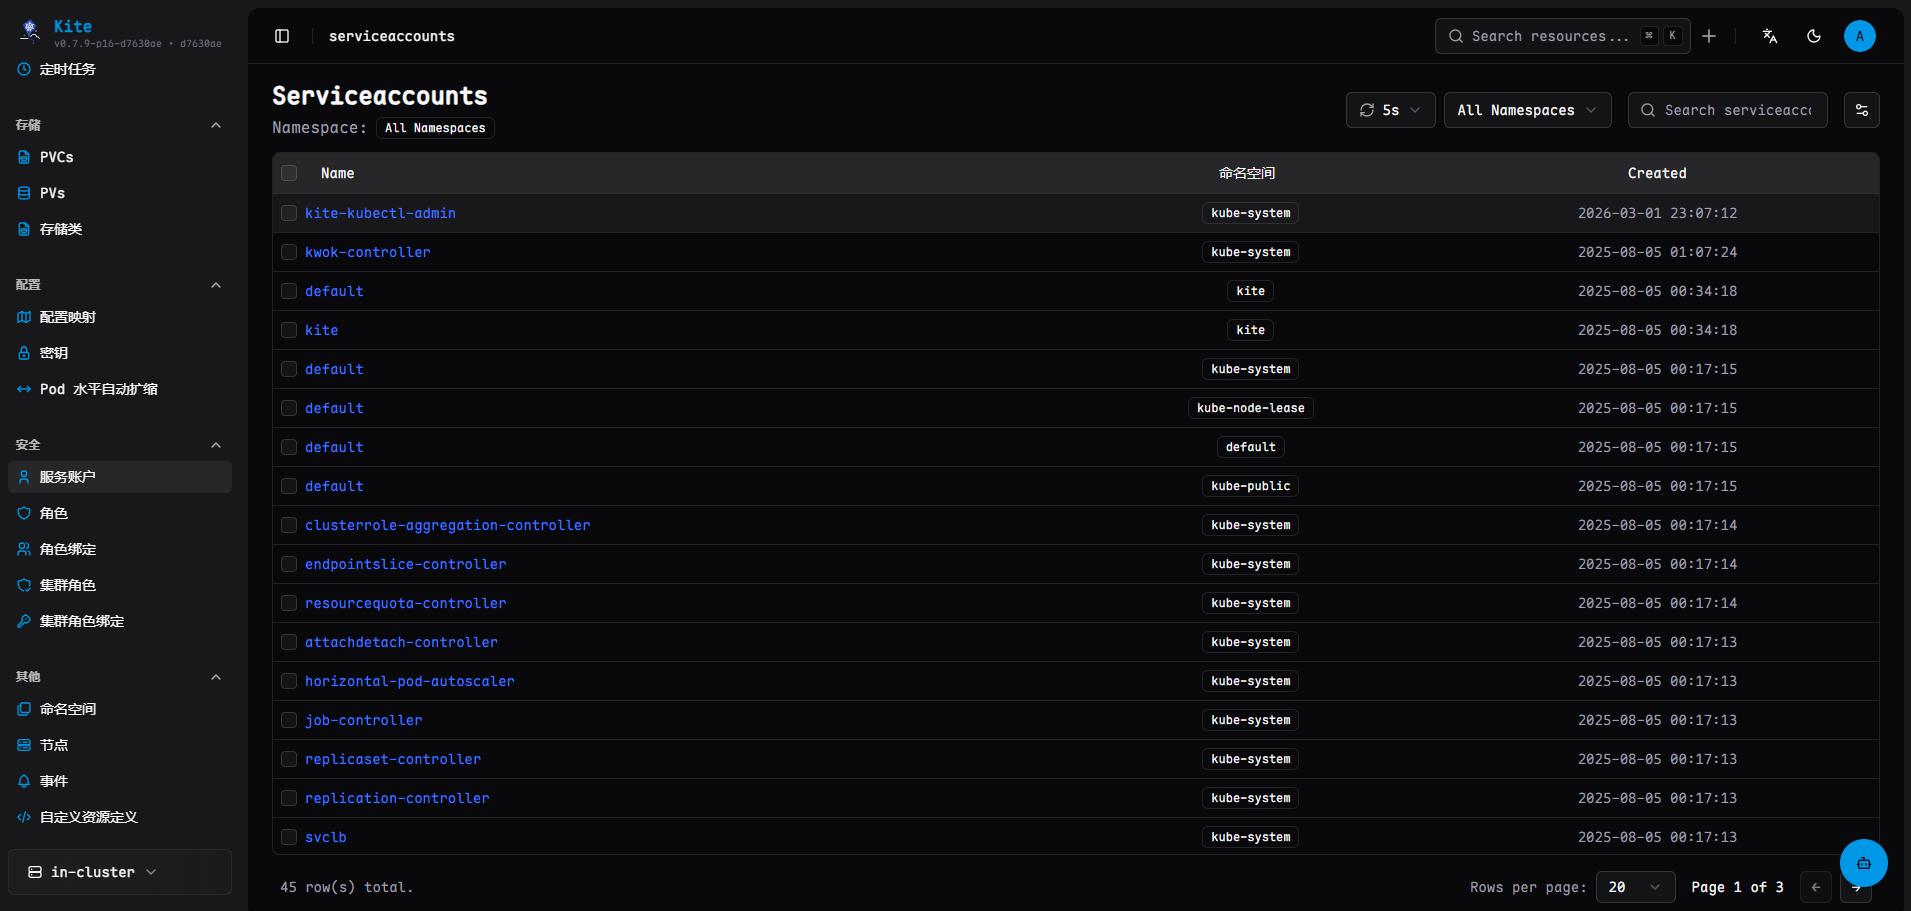The image size is (1911, 911).
Task: Open Pod 水平自动扩缩 page
Action: click(x=120, y=389)
